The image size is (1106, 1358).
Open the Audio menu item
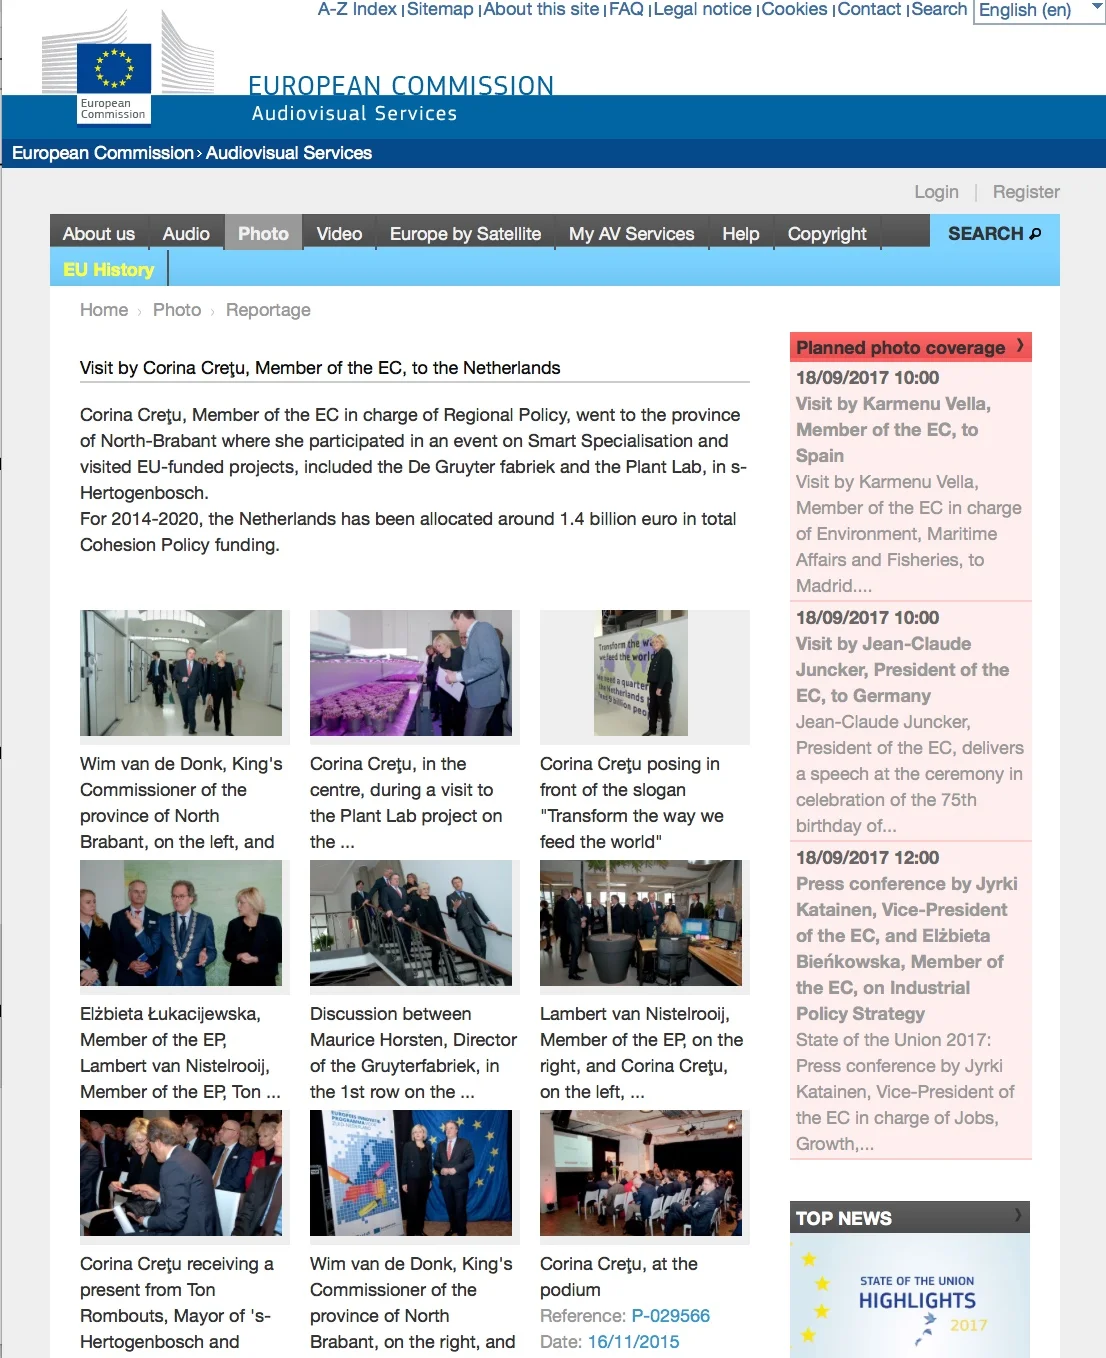(x=186, y=234)
